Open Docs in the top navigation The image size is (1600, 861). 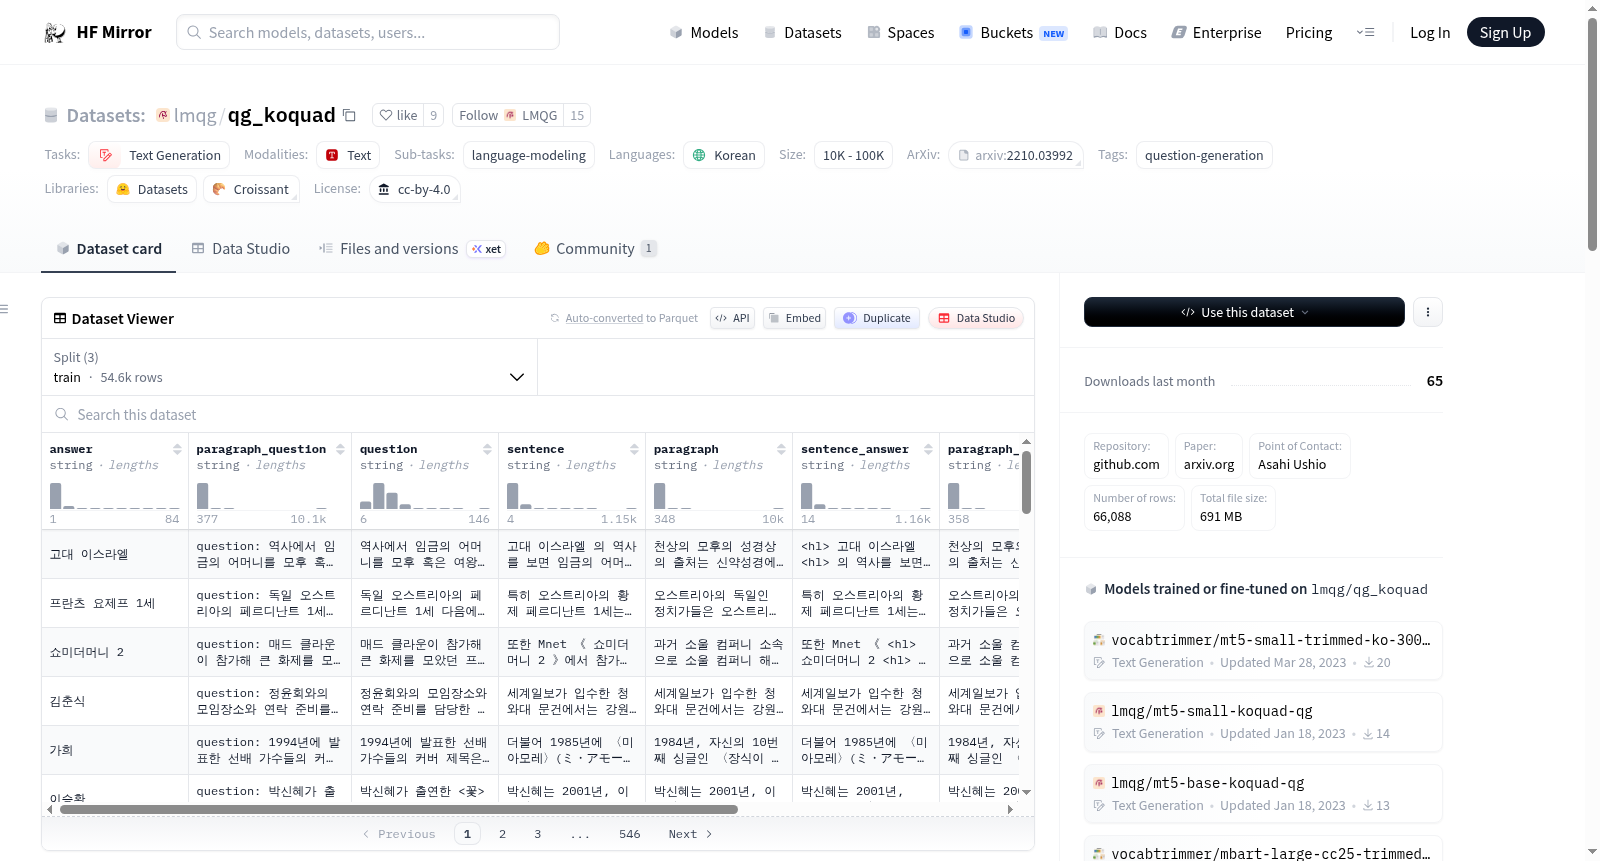pyautogui.click(x=1120, y=33)
